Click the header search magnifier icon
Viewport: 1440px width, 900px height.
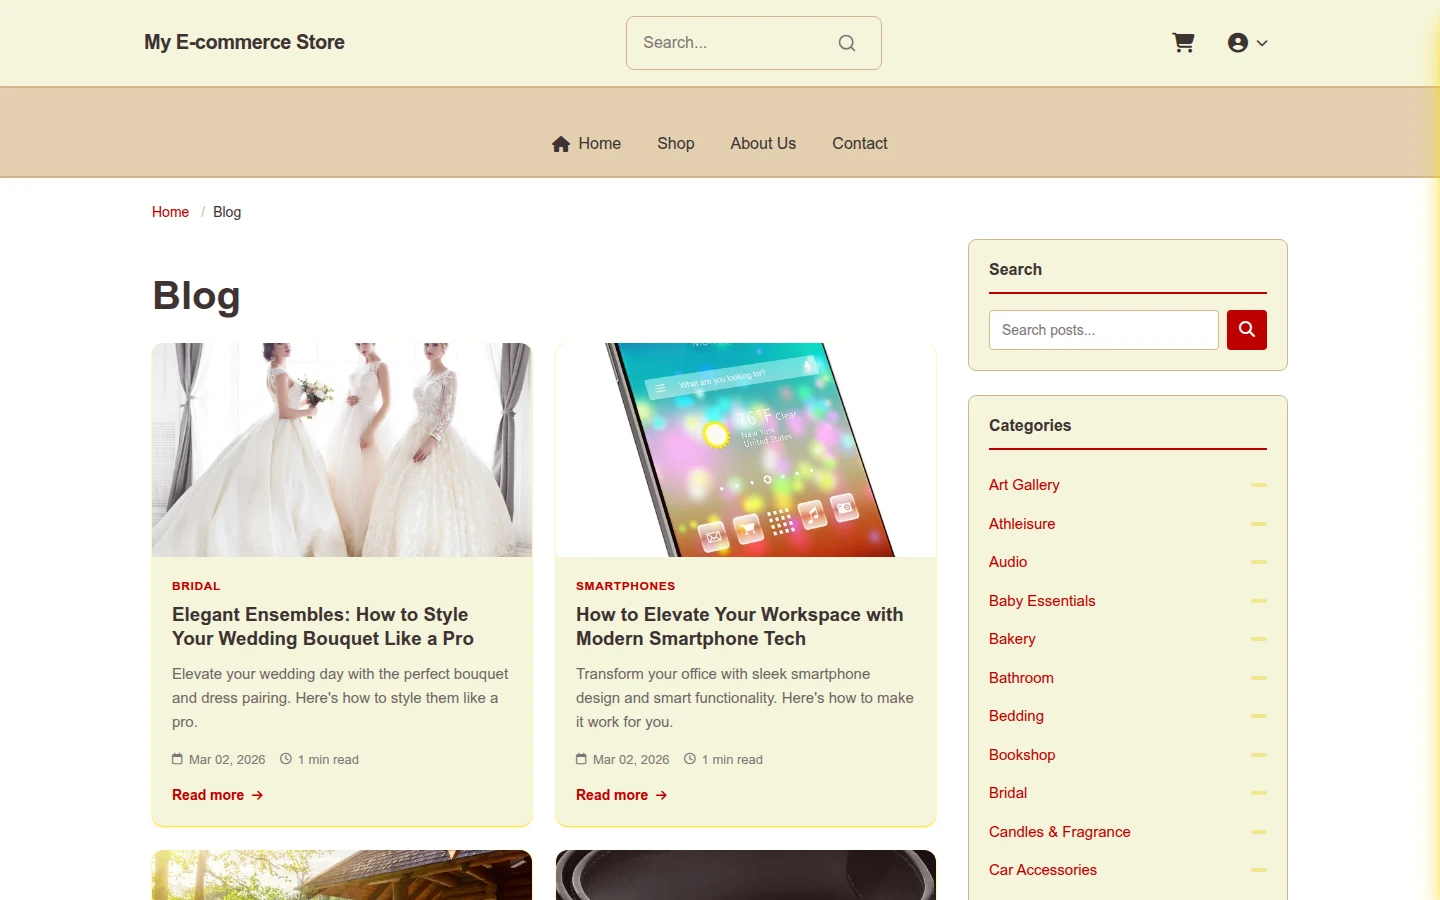tap(847, 43)
